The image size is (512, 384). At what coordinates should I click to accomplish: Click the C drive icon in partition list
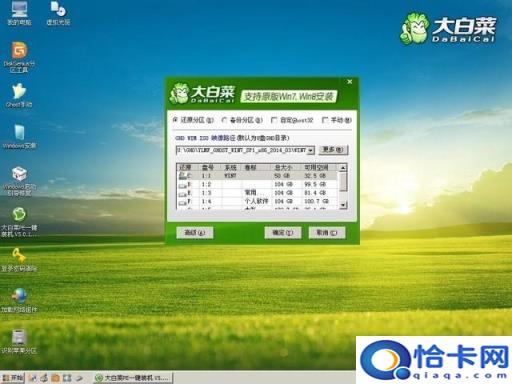[183, 175]
